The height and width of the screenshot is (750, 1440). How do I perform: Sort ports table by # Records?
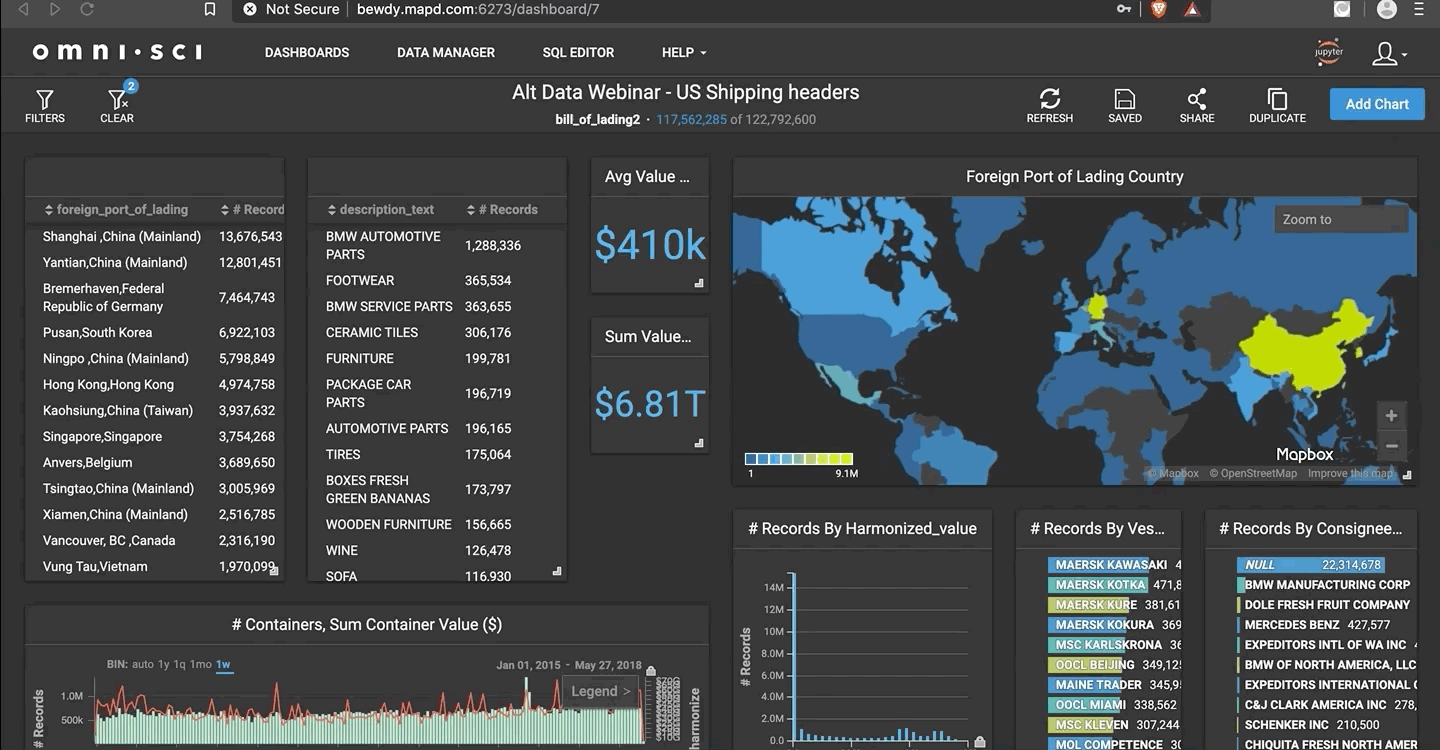pyautogui.click(x=252, y=210)
